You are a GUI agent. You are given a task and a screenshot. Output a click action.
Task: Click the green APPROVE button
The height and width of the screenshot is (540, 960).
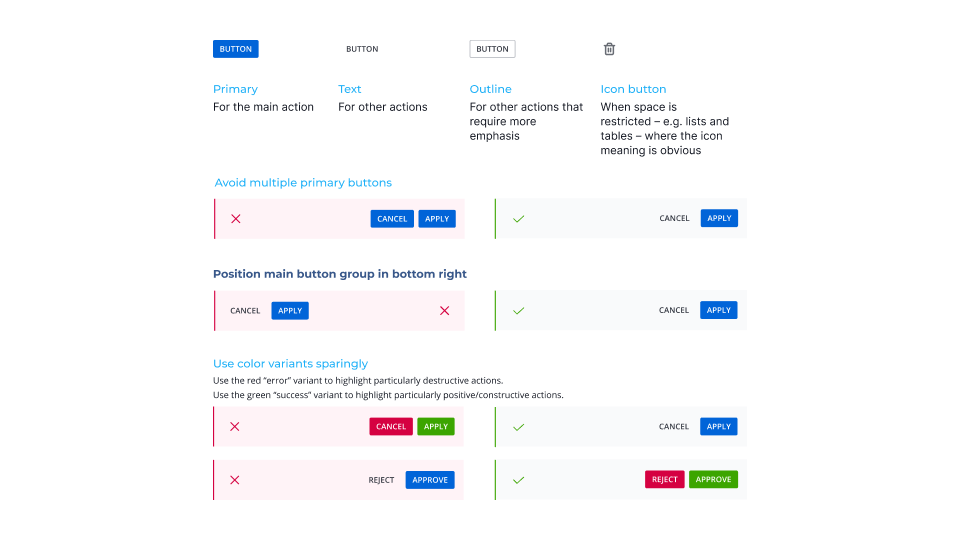pyautogui.click(x=713, y=479)
